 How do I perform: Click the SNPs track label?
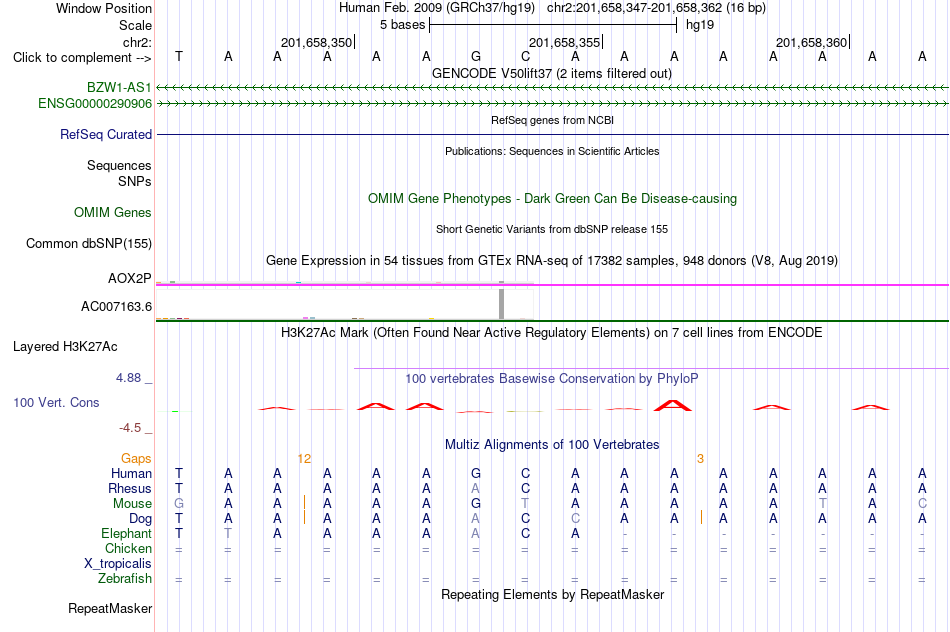135,181
